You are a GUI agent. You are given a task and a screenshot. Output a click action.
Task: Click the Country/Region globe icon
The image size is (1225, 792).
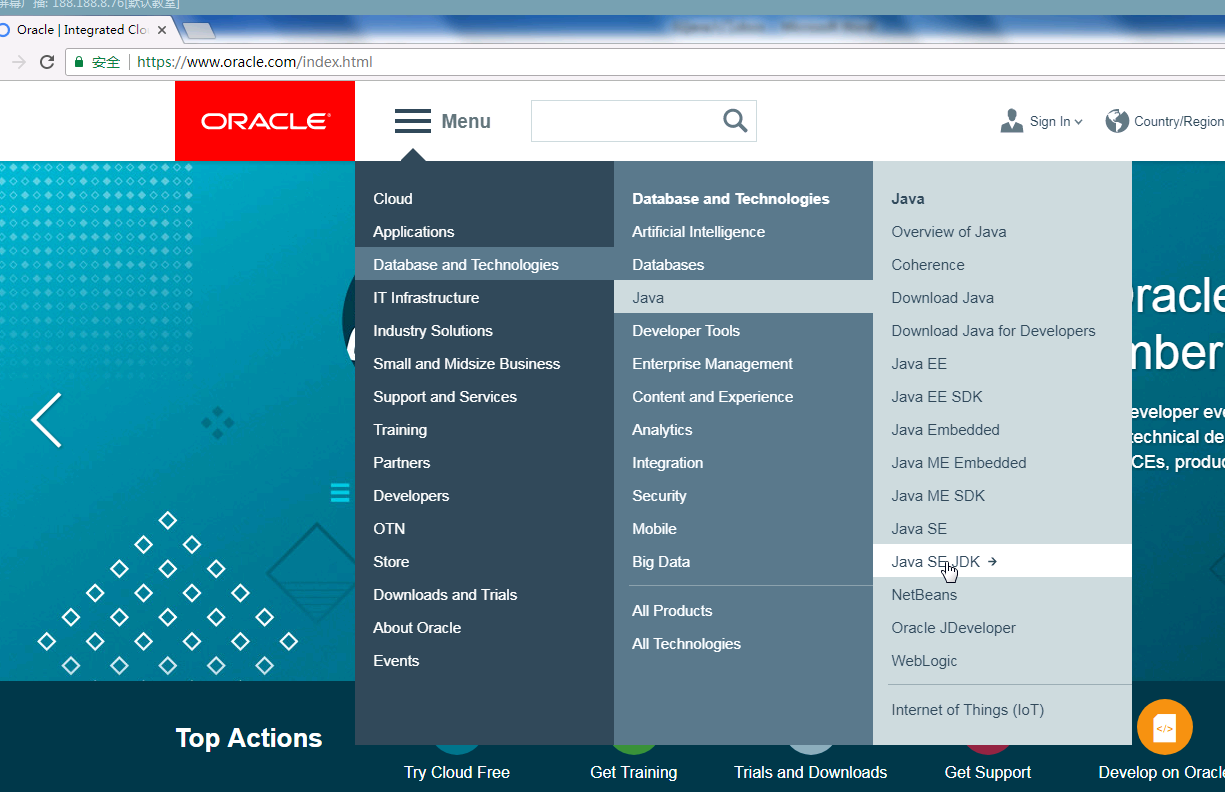[x=1117, y=121]
